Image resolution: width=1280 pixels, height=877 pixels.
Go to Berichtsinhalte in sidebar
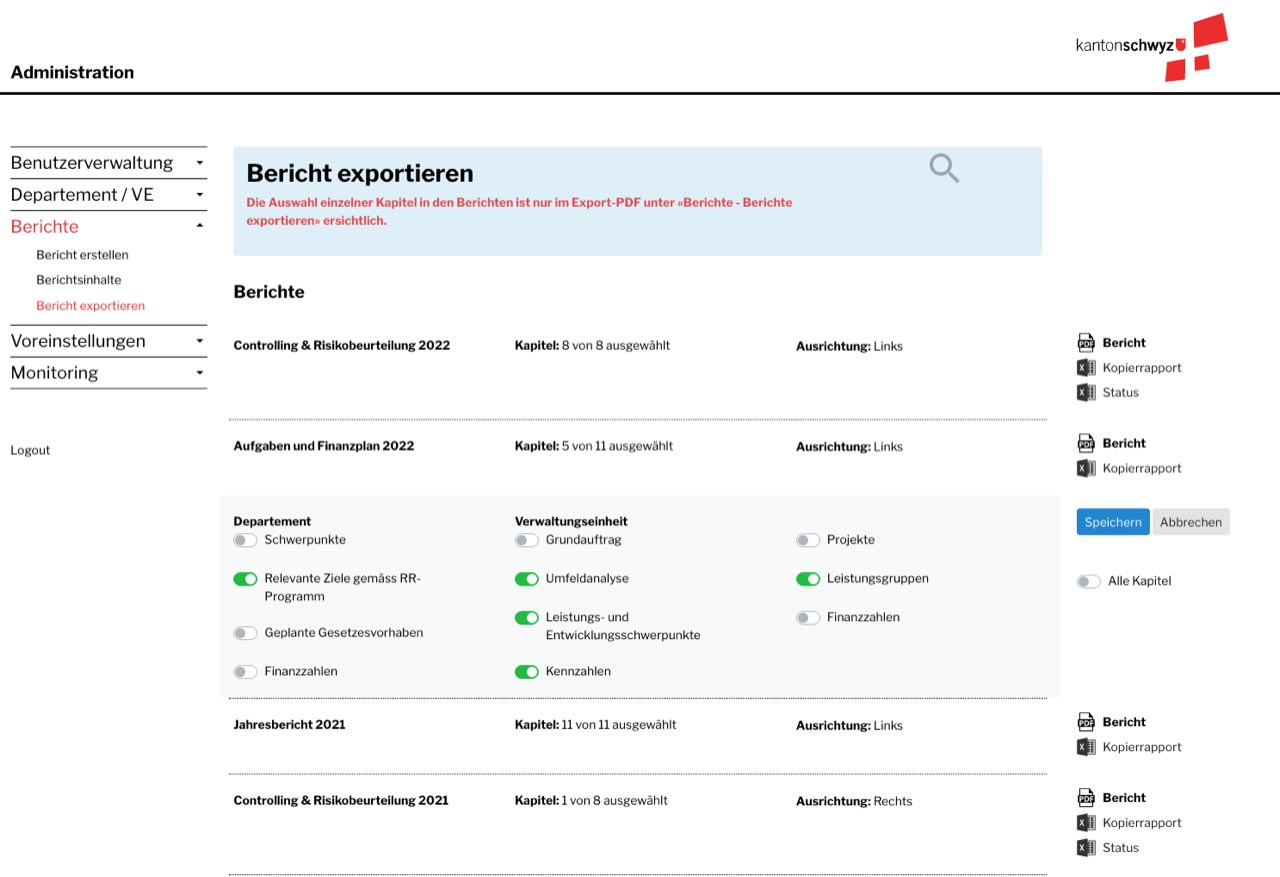tap(78, 280)
